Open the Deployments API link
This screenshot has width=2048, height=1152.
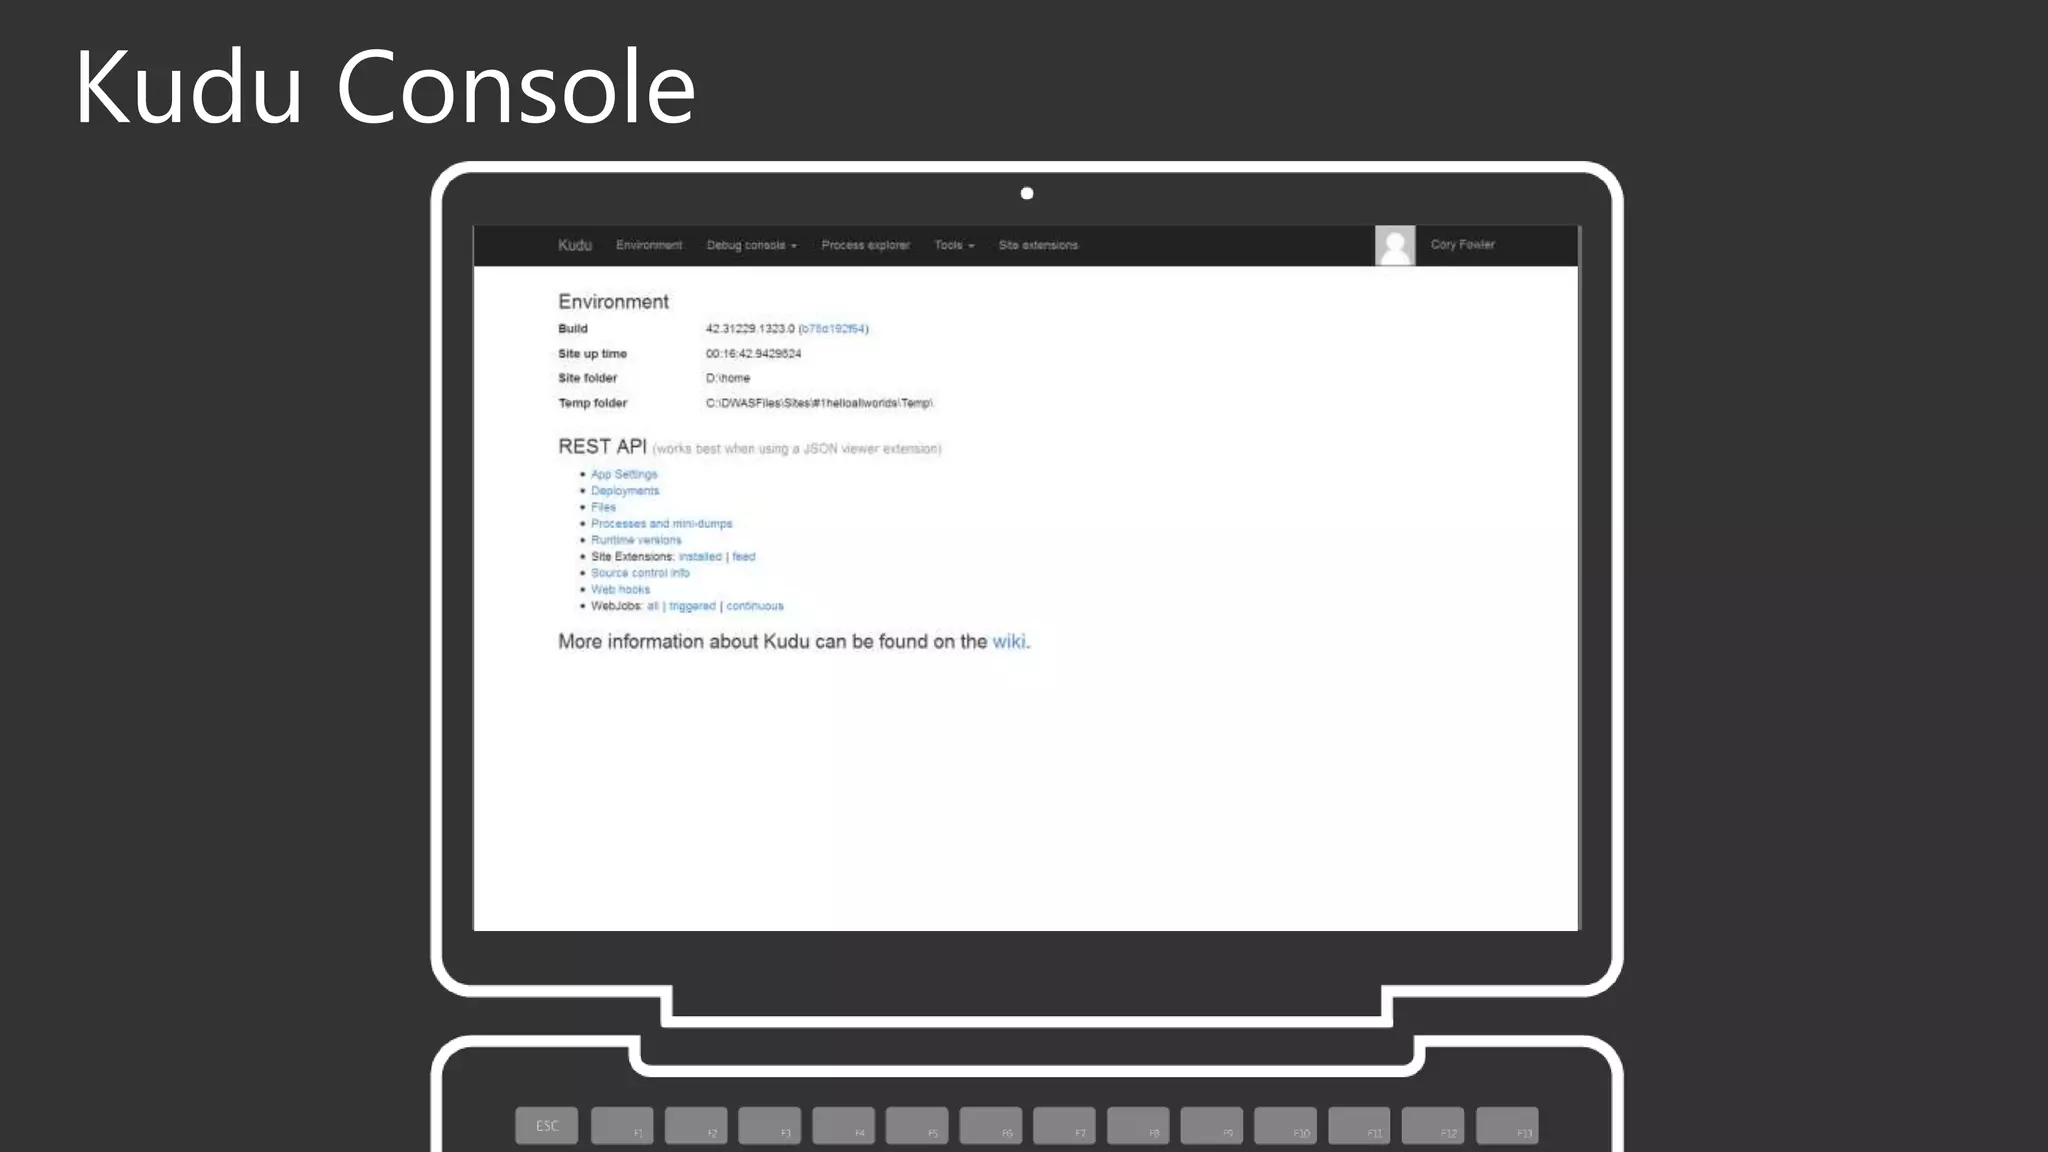click(x=625, y=491)
